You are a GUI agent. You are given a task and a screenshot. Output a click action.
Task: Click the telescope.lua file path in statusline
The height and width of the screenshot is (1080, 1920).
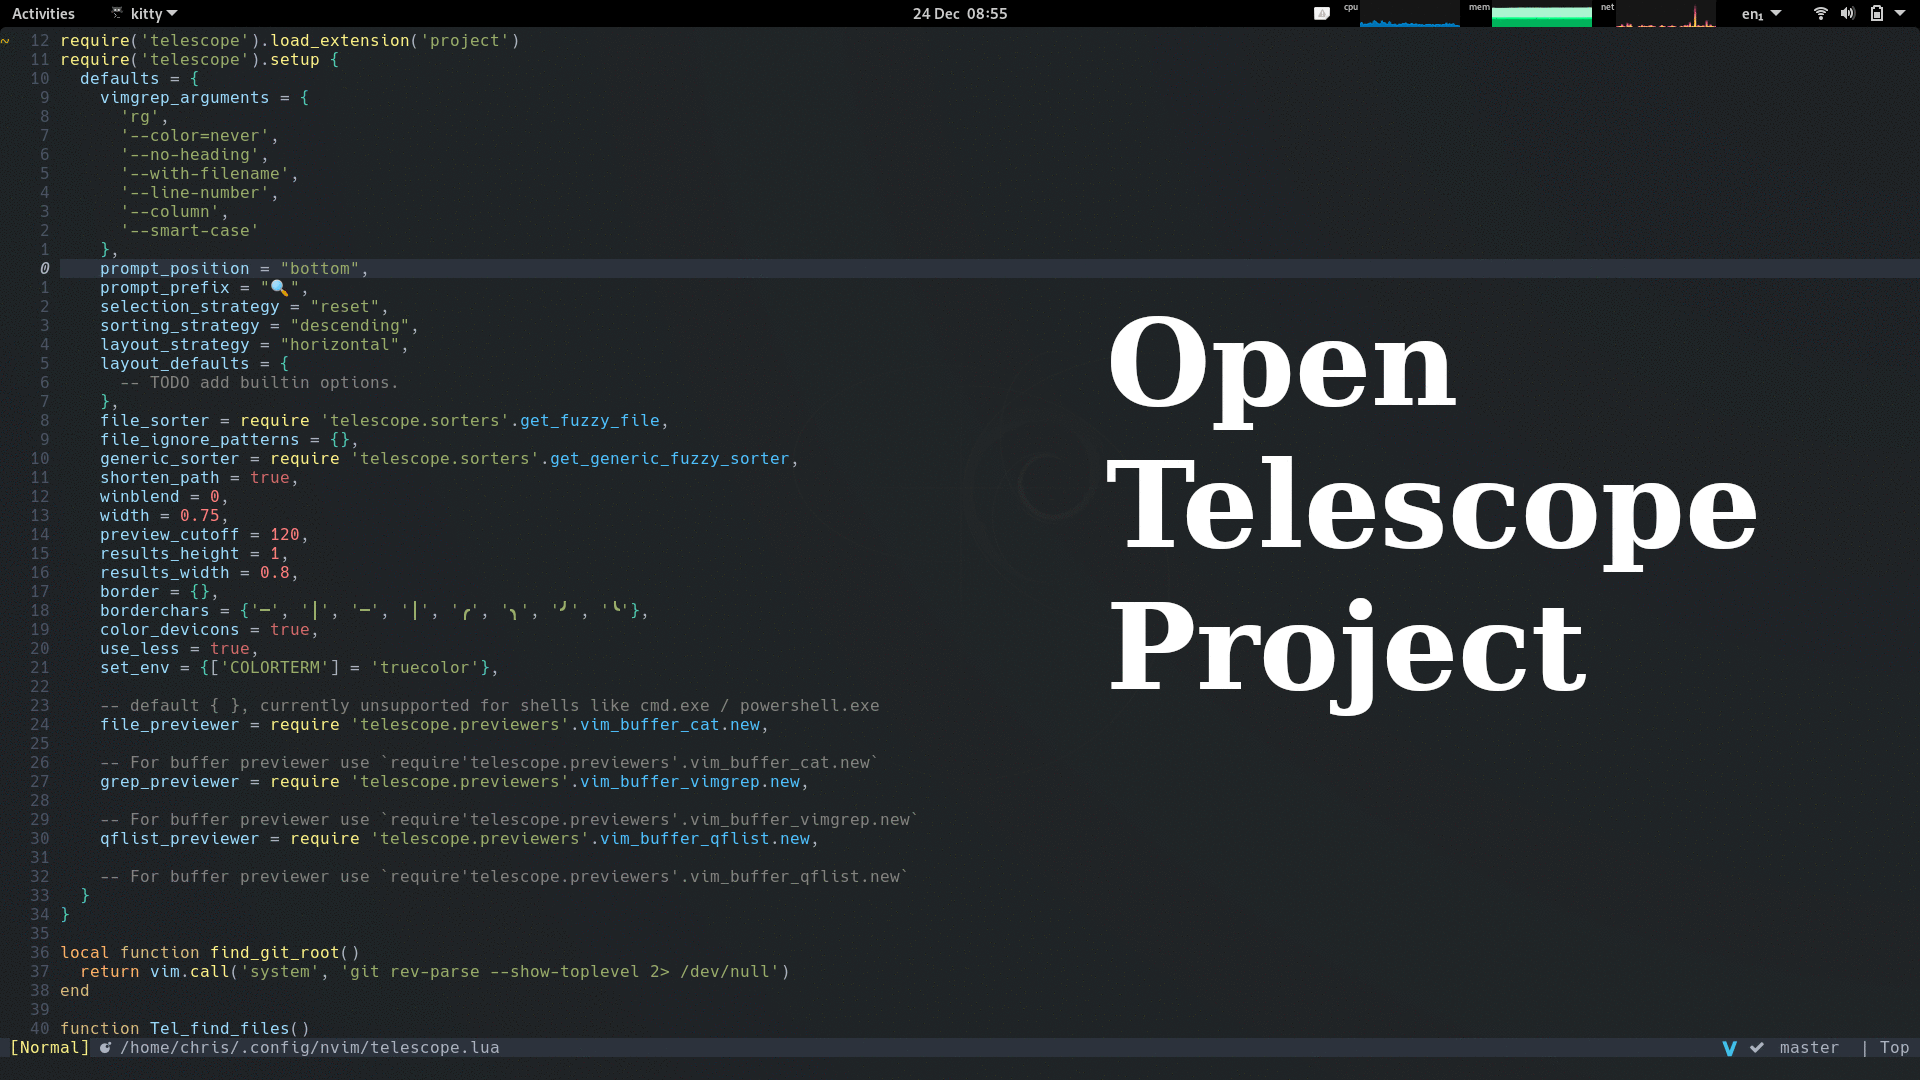[x=310, y=1048]
